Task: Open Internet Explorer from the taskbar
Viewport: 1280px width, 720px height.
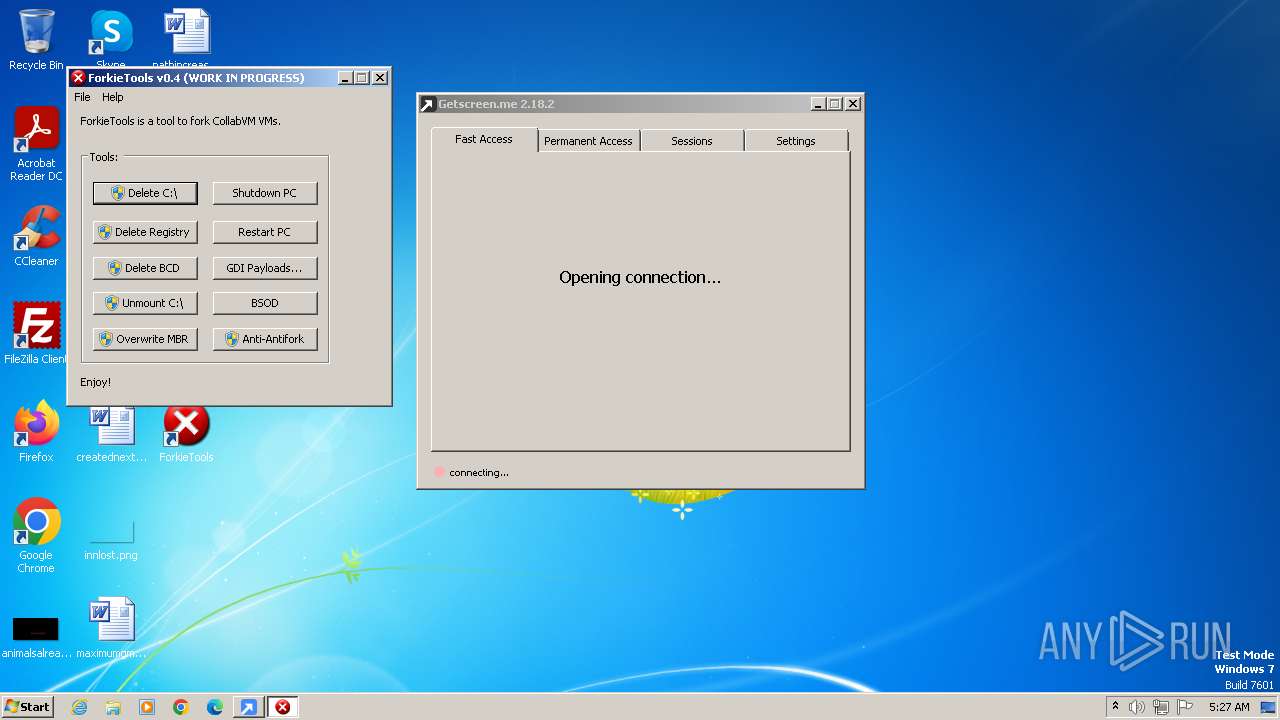Action: click(79, 707)
